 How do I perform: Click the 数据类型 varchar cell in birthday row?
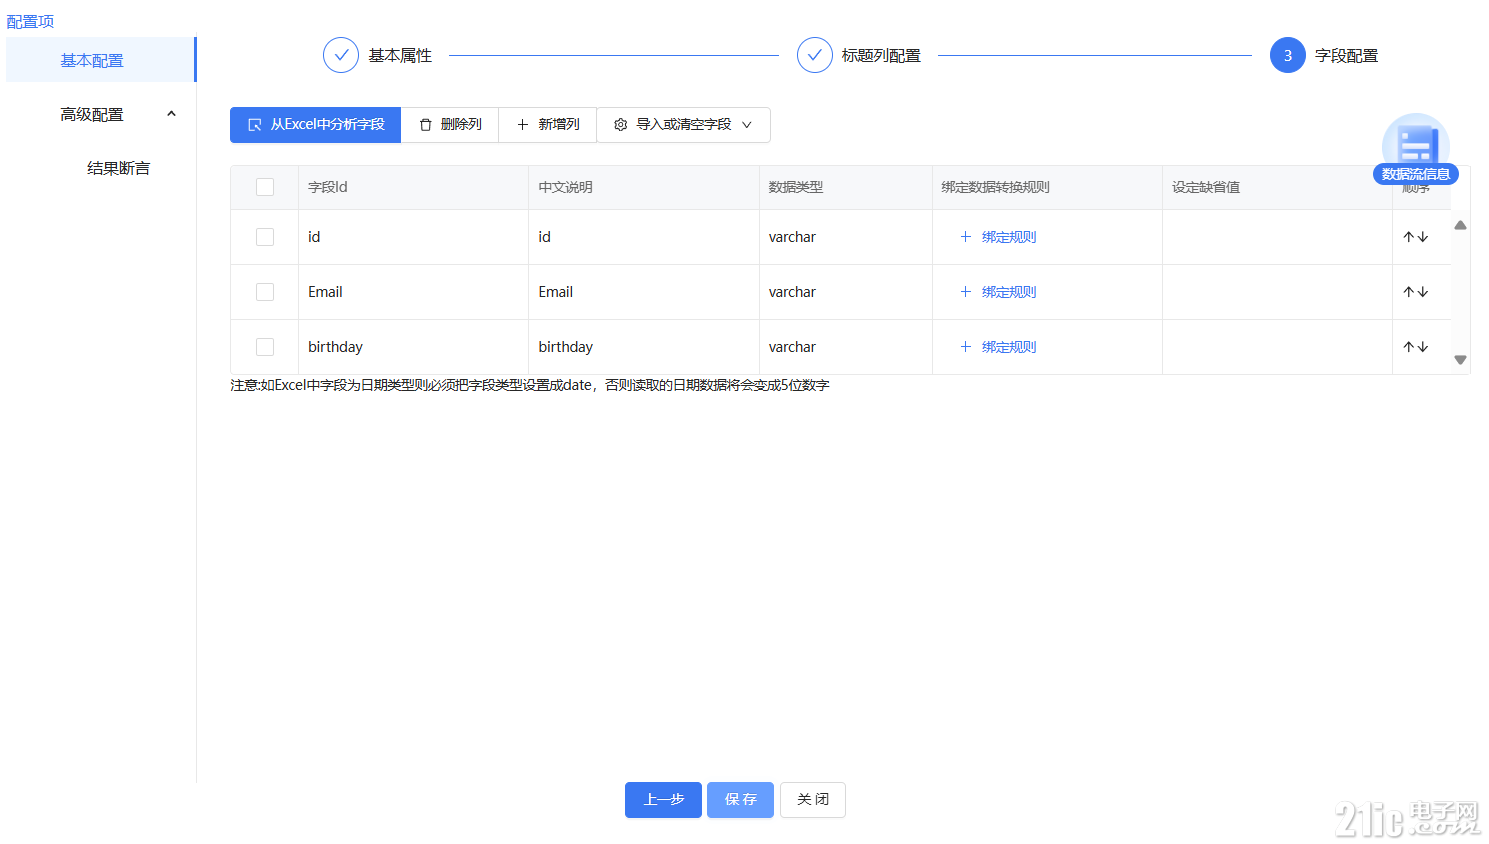846,347
